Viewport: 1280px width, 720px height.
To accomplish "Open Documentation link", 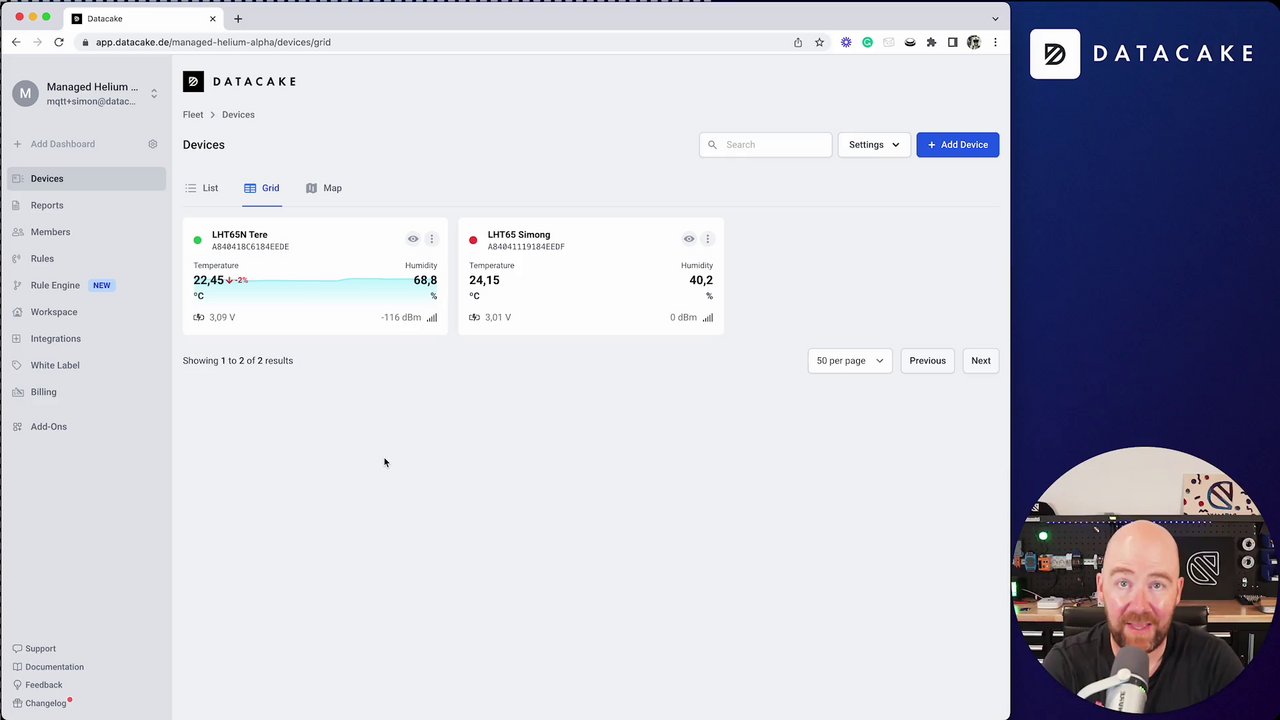I will (48, 667).
